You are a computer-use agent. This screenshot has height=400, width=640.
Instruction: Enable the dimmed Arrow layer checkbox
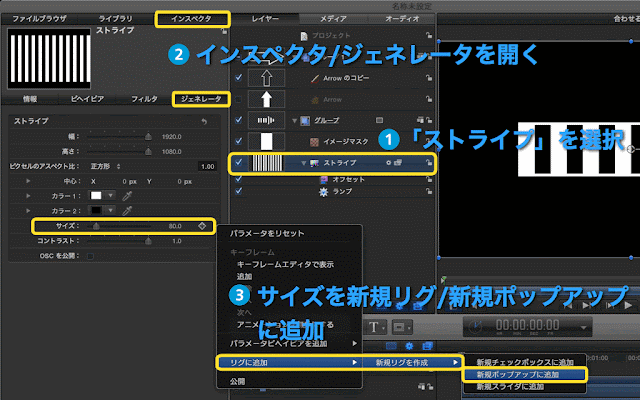tap(239, 99)
